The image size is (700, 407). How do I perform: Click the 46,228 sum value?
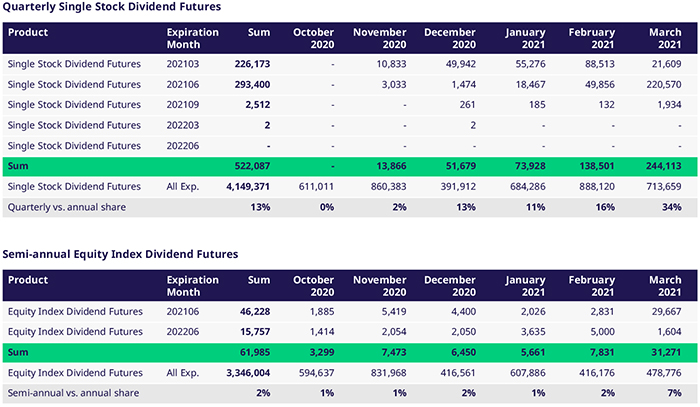pos(256,312)
